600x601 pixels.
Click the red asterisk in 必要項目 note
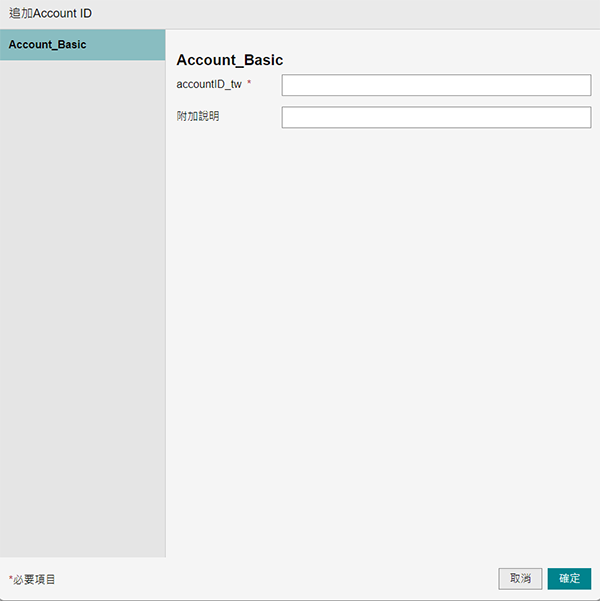point(11,578)
